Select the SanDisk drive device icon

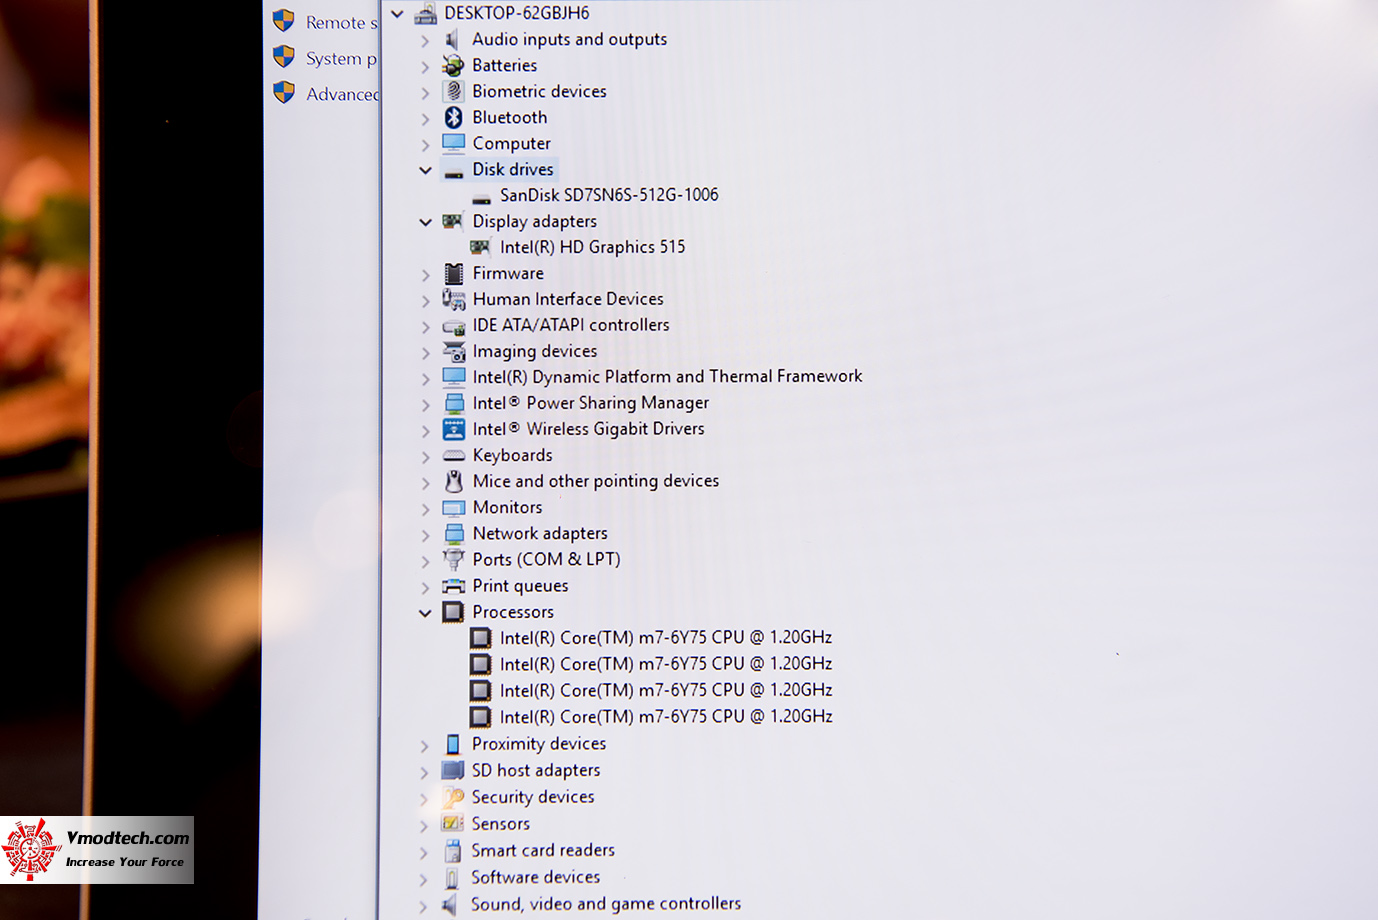point(481,198)
